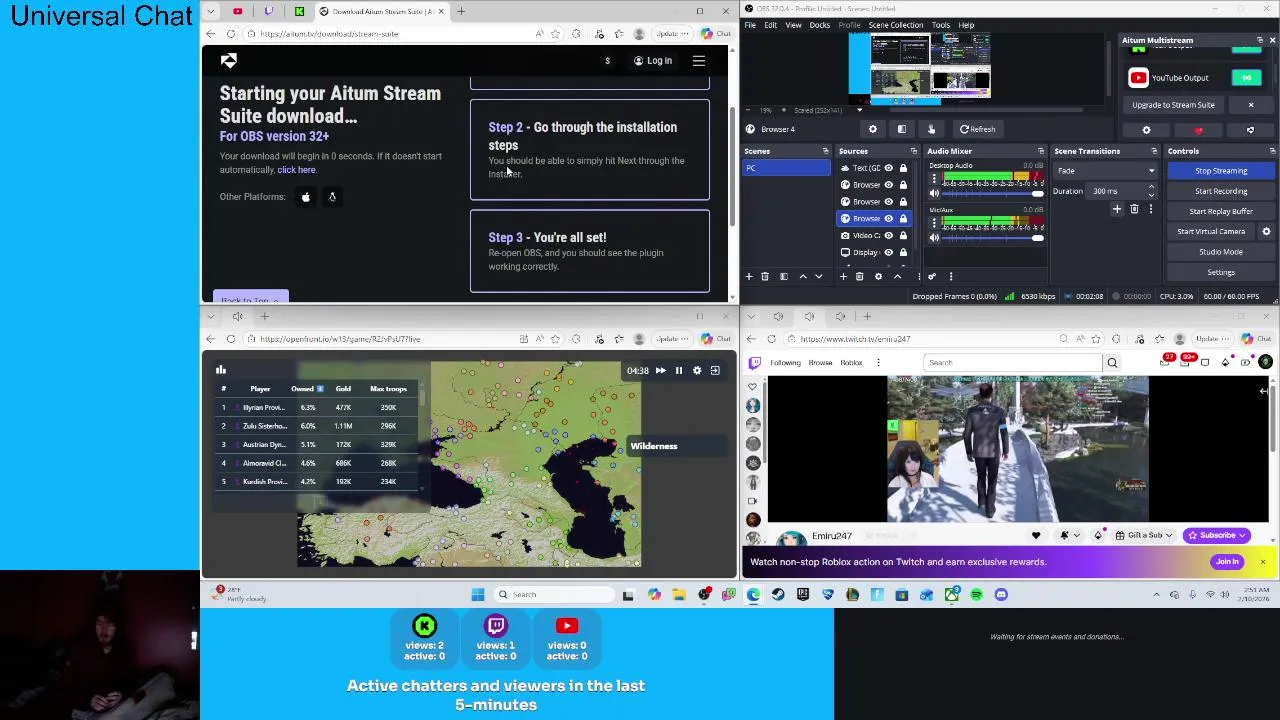The image size is (1280, 720).
Task: Open filters for Browser 4 source
Action: pyautogui.click(x=901, y=129)
